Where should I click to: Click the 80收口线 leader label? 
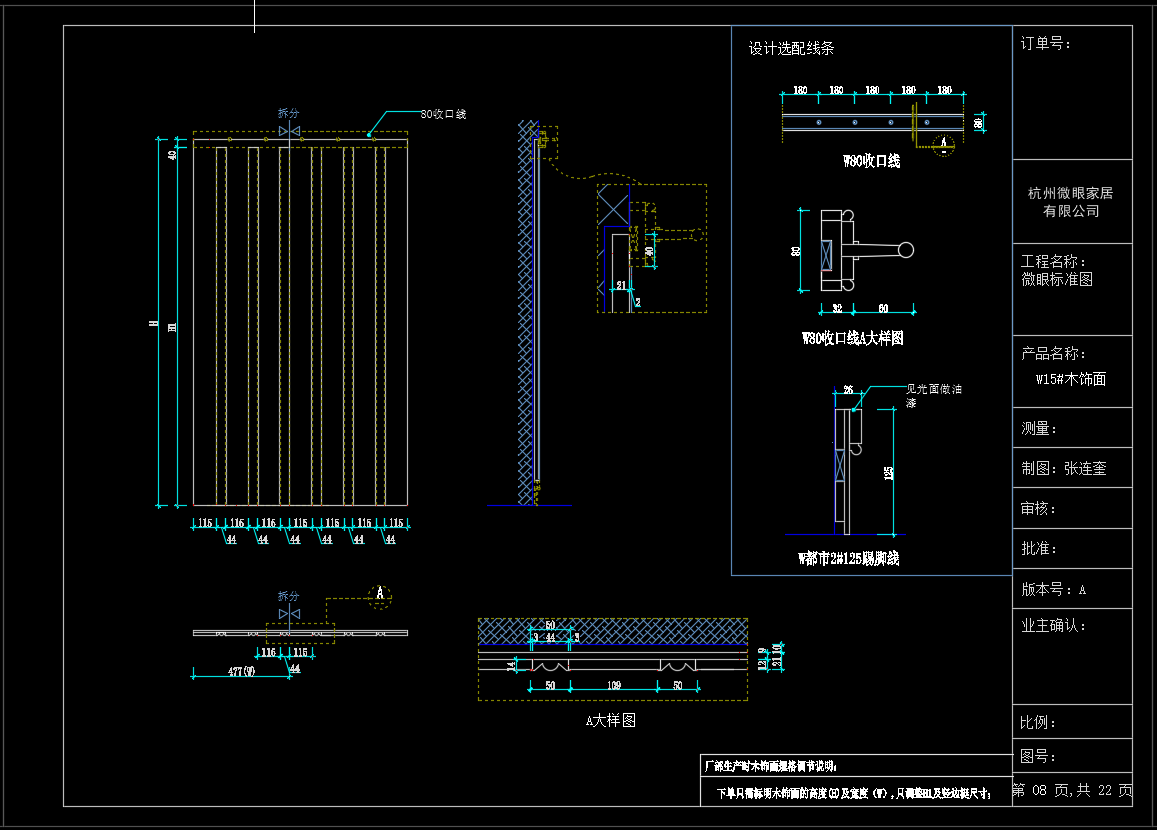[443, 115]
